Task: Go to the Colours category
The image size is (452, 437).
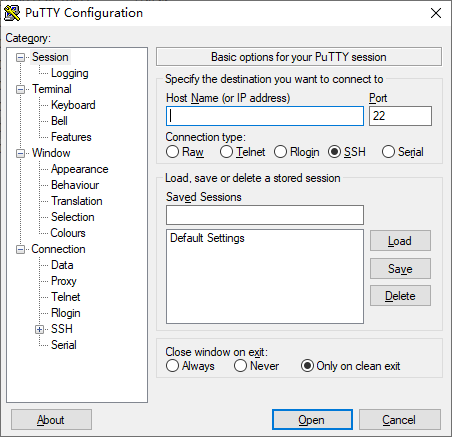Action: pos(68,233)
